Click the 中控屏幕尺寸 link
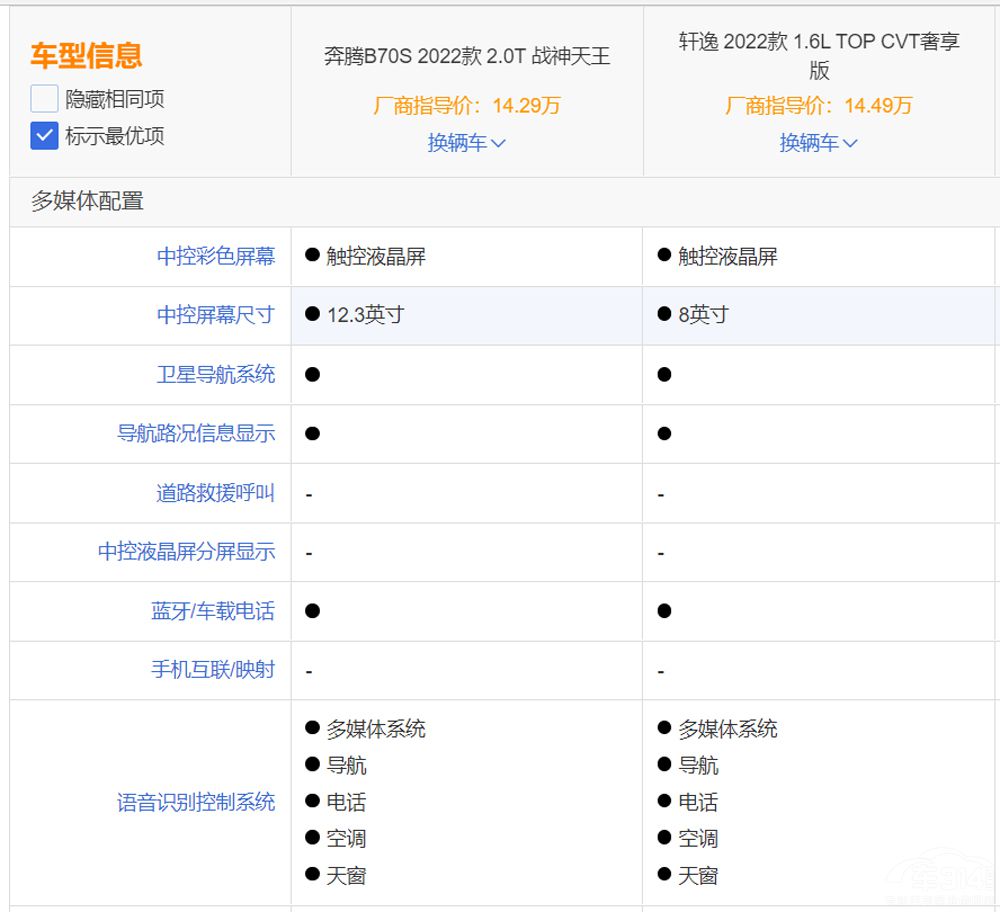The height and width of the screenshot is (912, 1000). tap(215, 315)
